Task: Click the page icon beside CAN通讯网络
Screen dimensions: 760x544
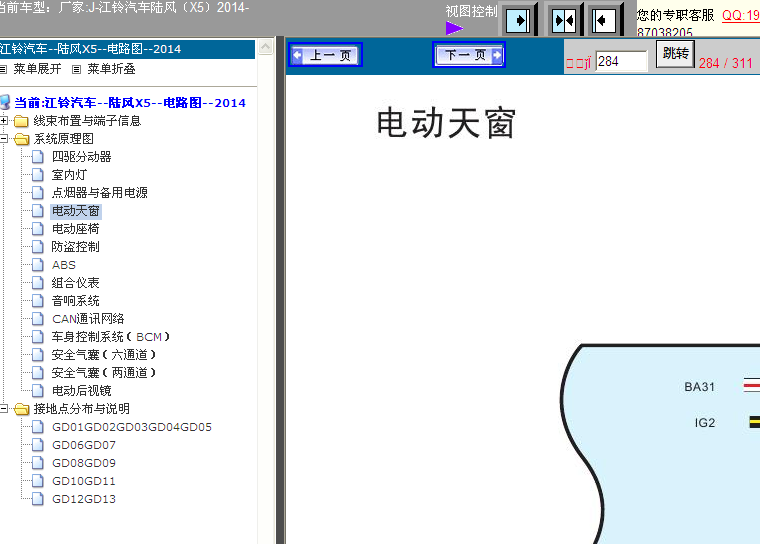Action: [37, 319]
